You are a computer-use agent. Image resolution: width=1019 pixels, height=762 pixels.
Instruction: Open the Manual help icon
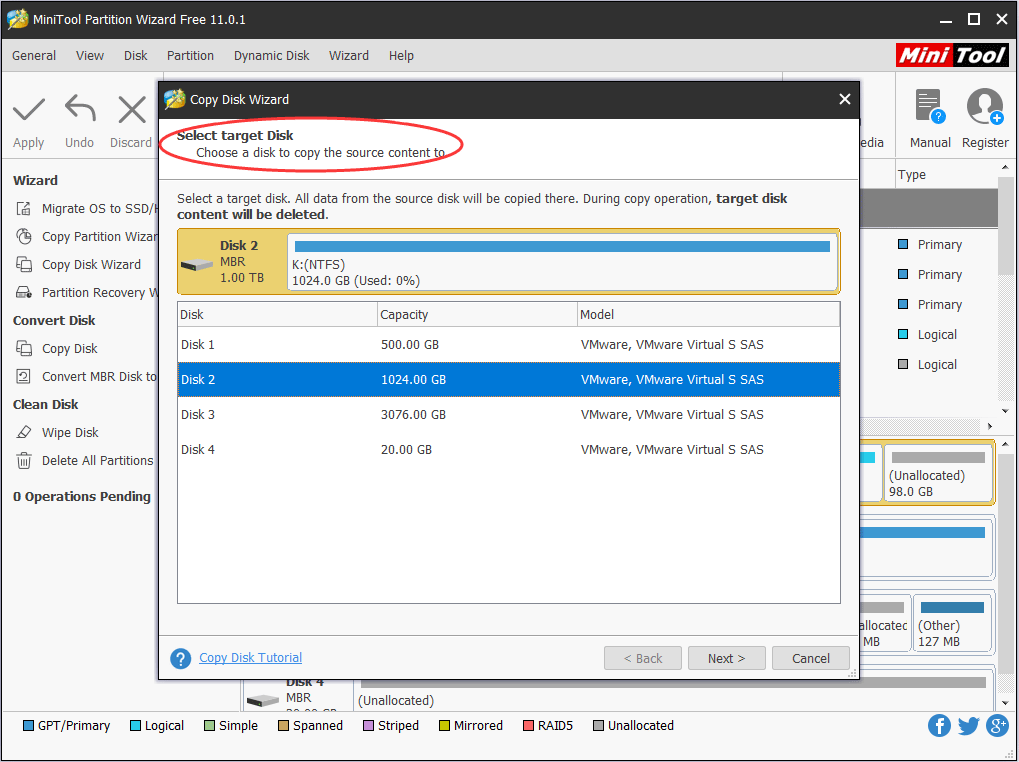coord(929,107)
